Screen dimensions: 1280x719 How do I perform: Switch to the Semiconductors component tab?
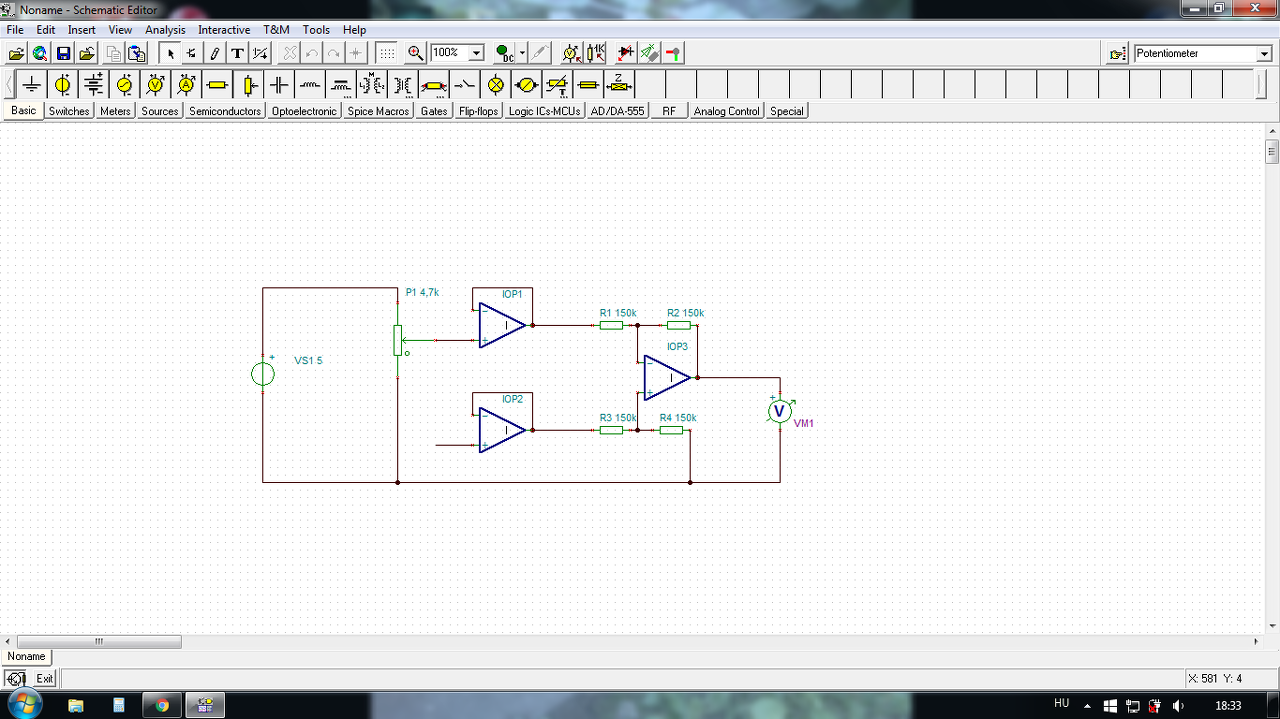(x=224, y=111)
